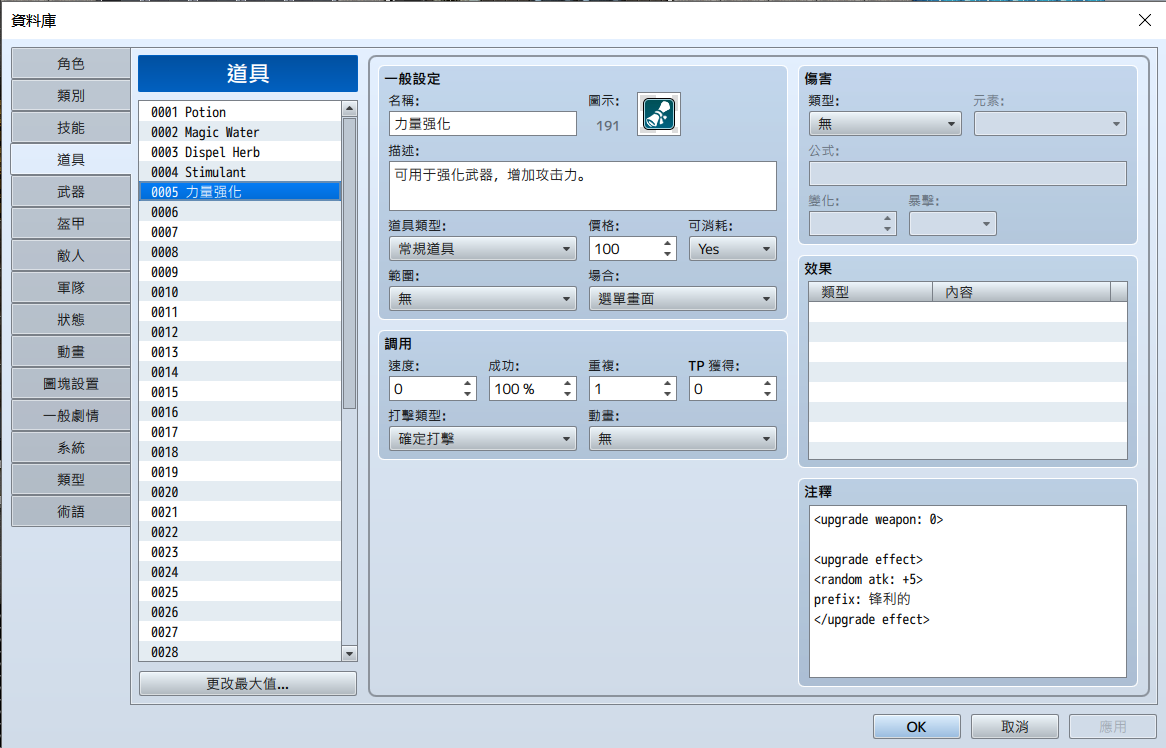This screenshot has height=748, width=1166.
Task: Select empty item slot 0028
Action: (x=240, y=652)
